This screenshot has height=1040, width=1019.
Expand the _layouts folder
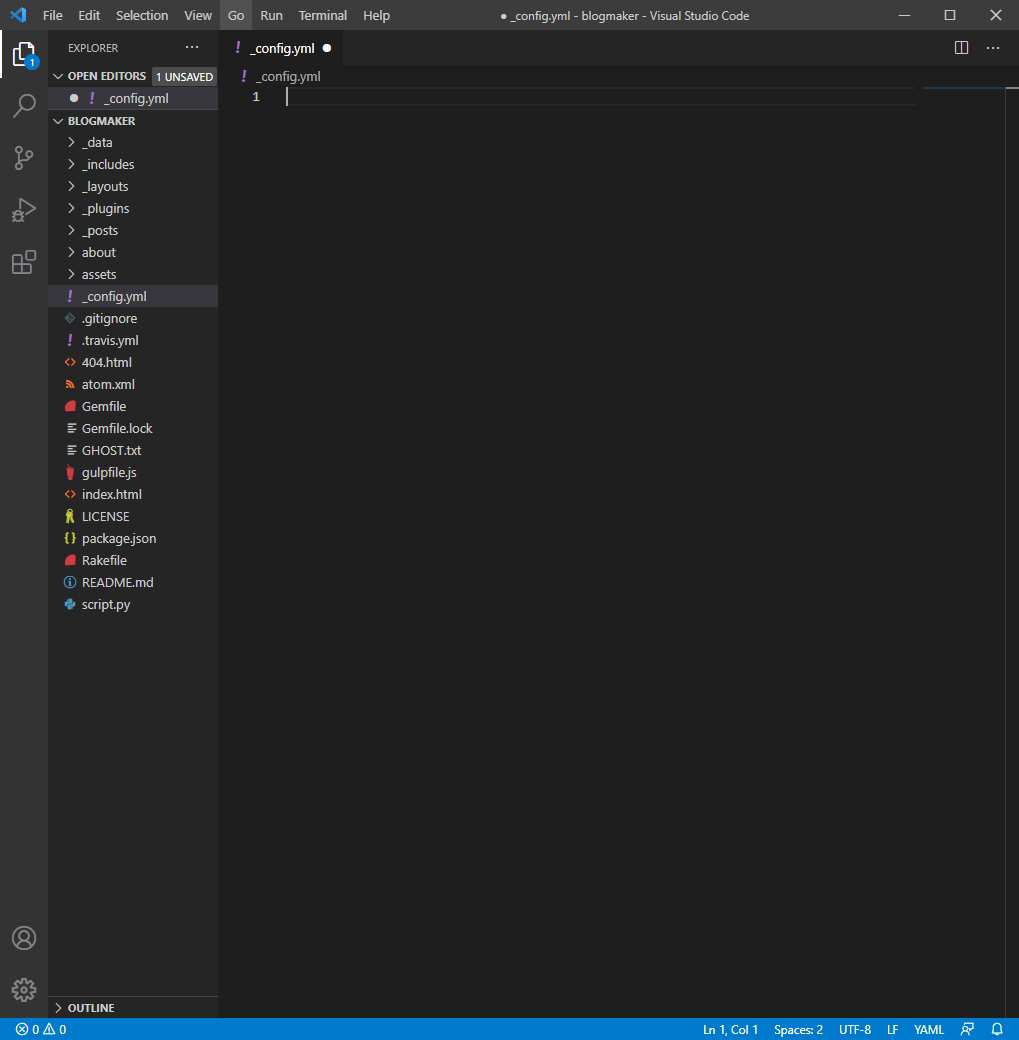[x=133, y=186]
